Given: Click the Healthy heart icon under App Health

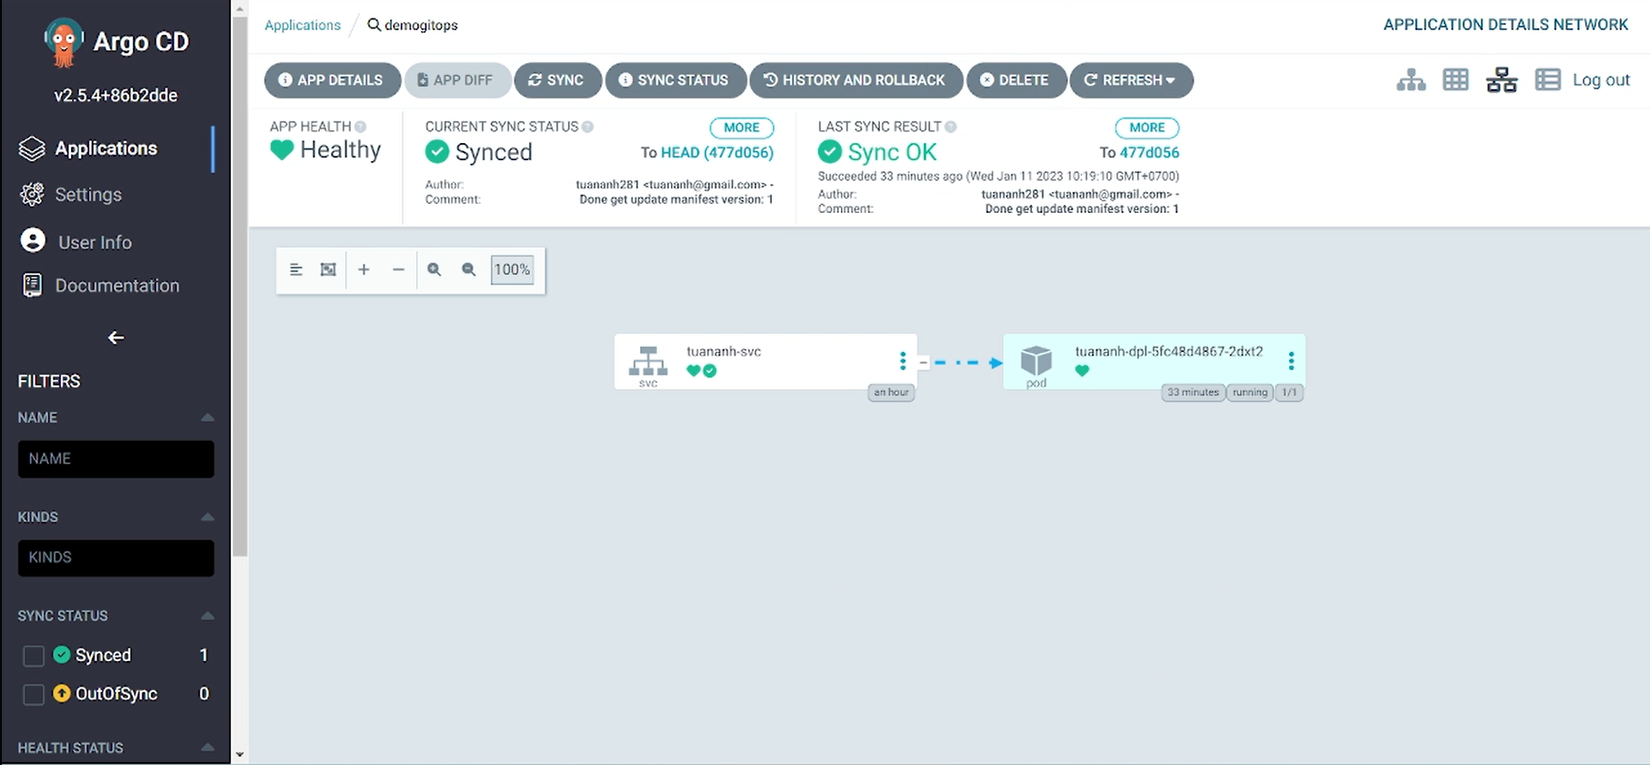Looking at the screenshot, I should [282, 151].
